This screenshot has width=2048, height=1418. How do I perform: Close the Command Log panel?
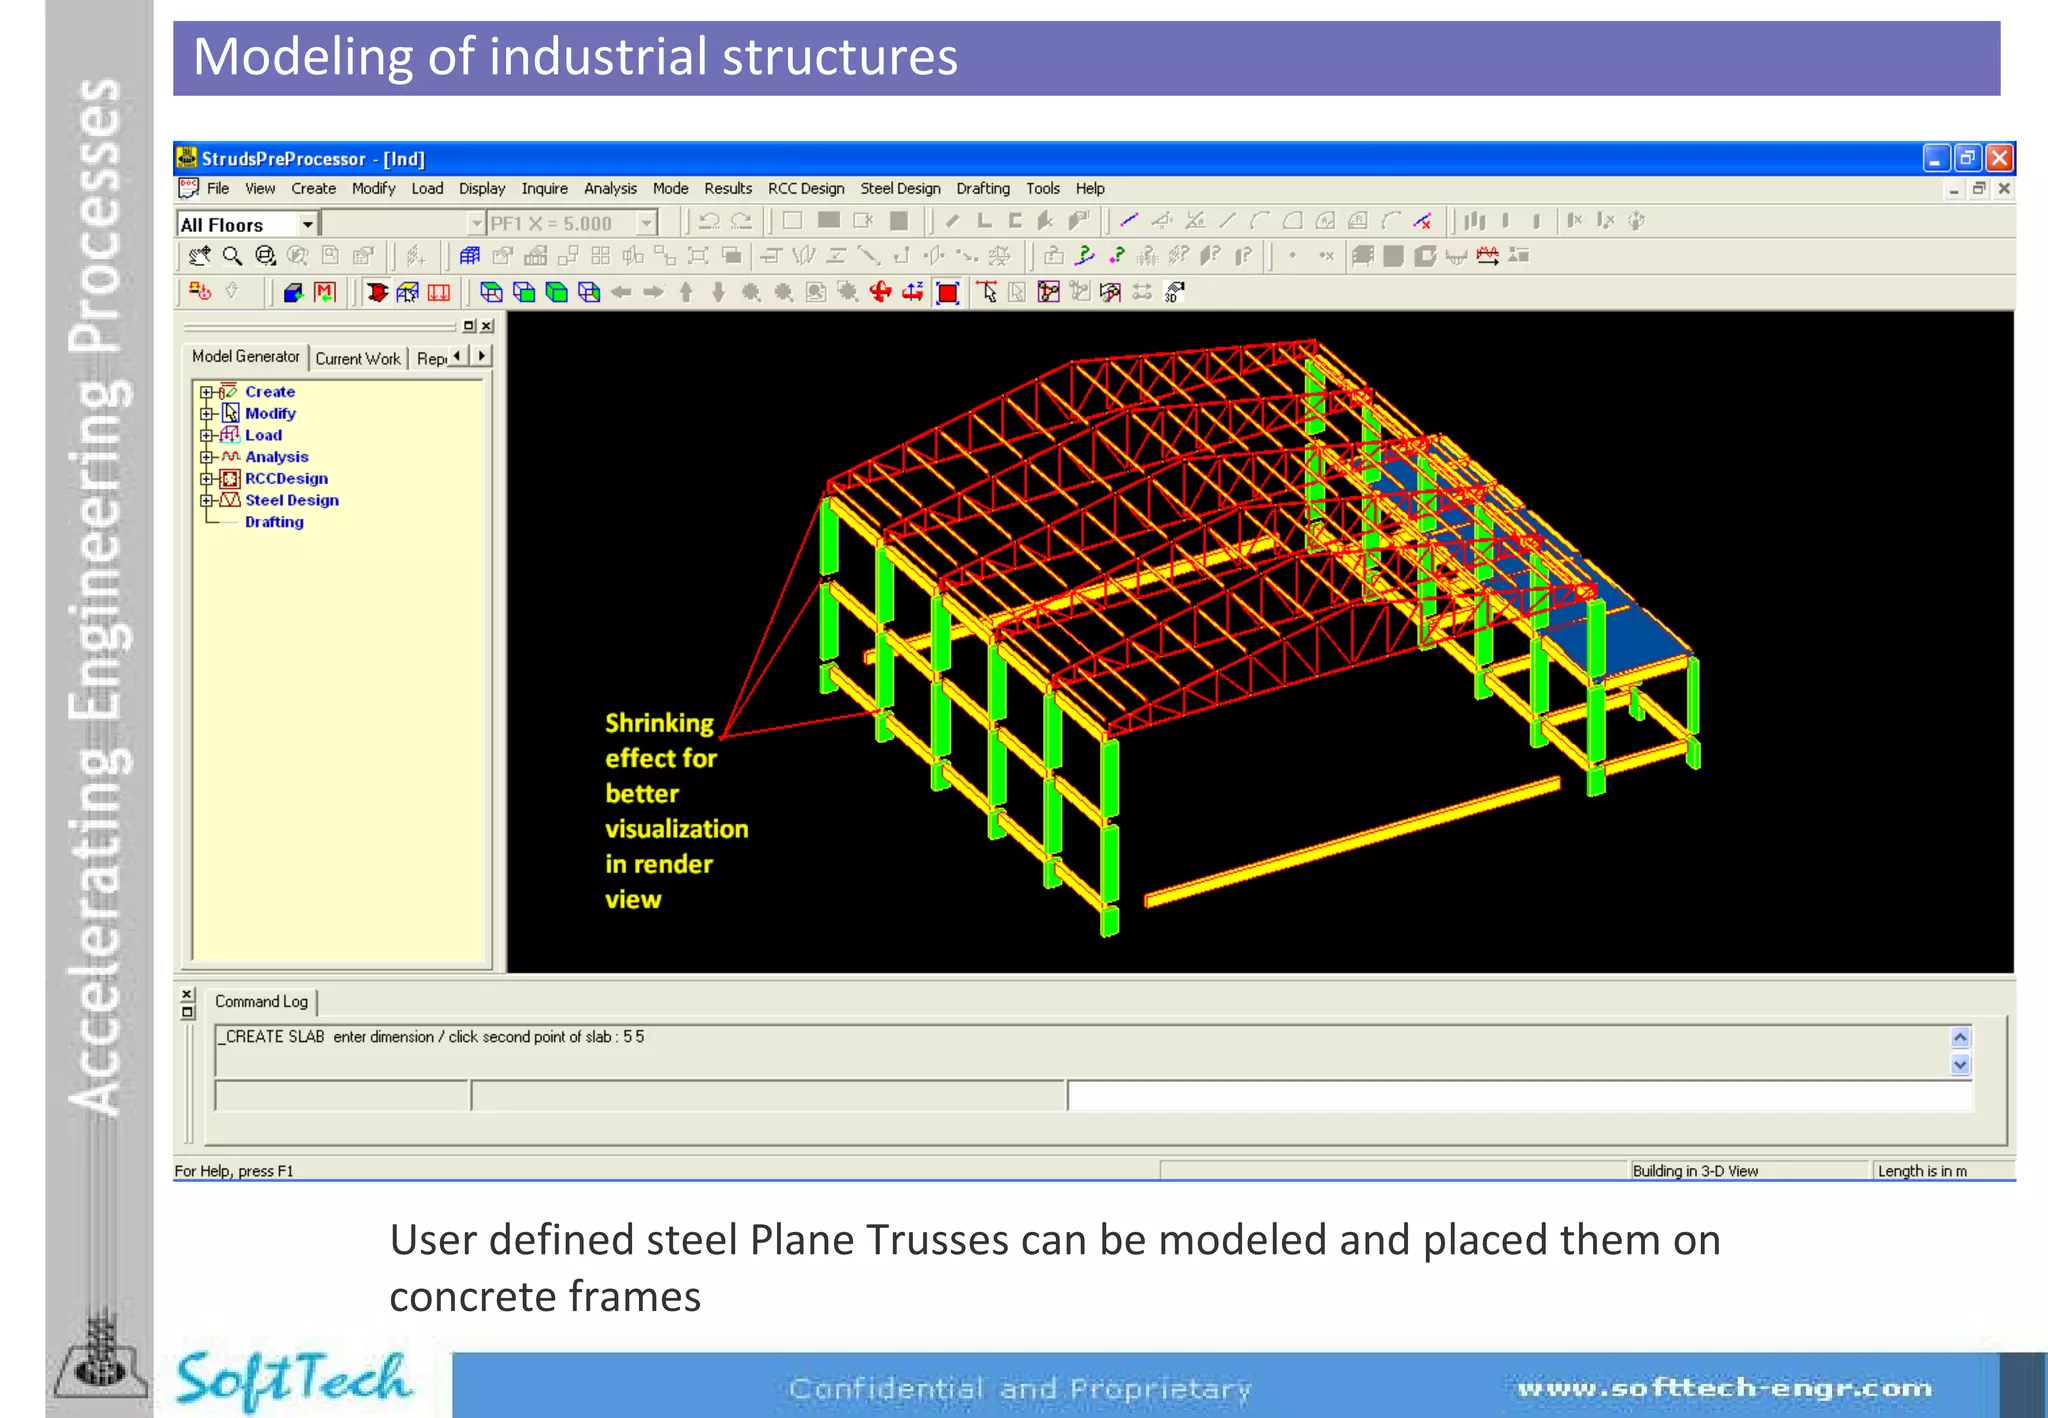187,994
